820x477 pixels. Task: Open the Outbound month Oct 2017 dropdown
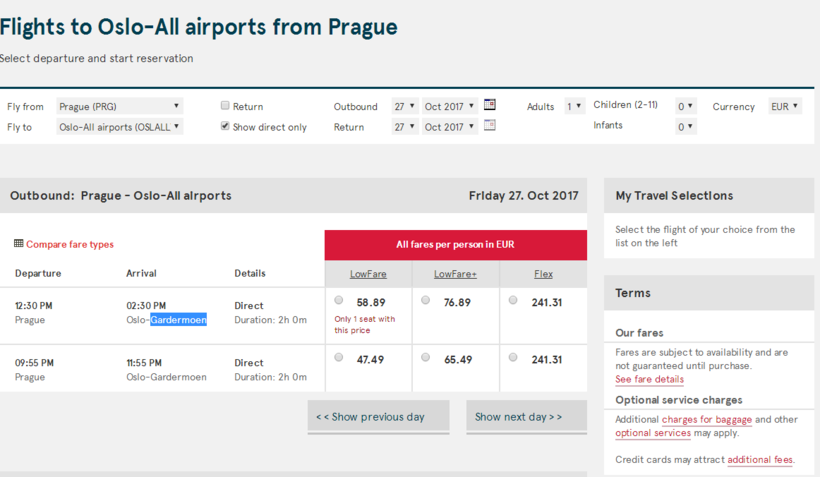pos(450,106)
